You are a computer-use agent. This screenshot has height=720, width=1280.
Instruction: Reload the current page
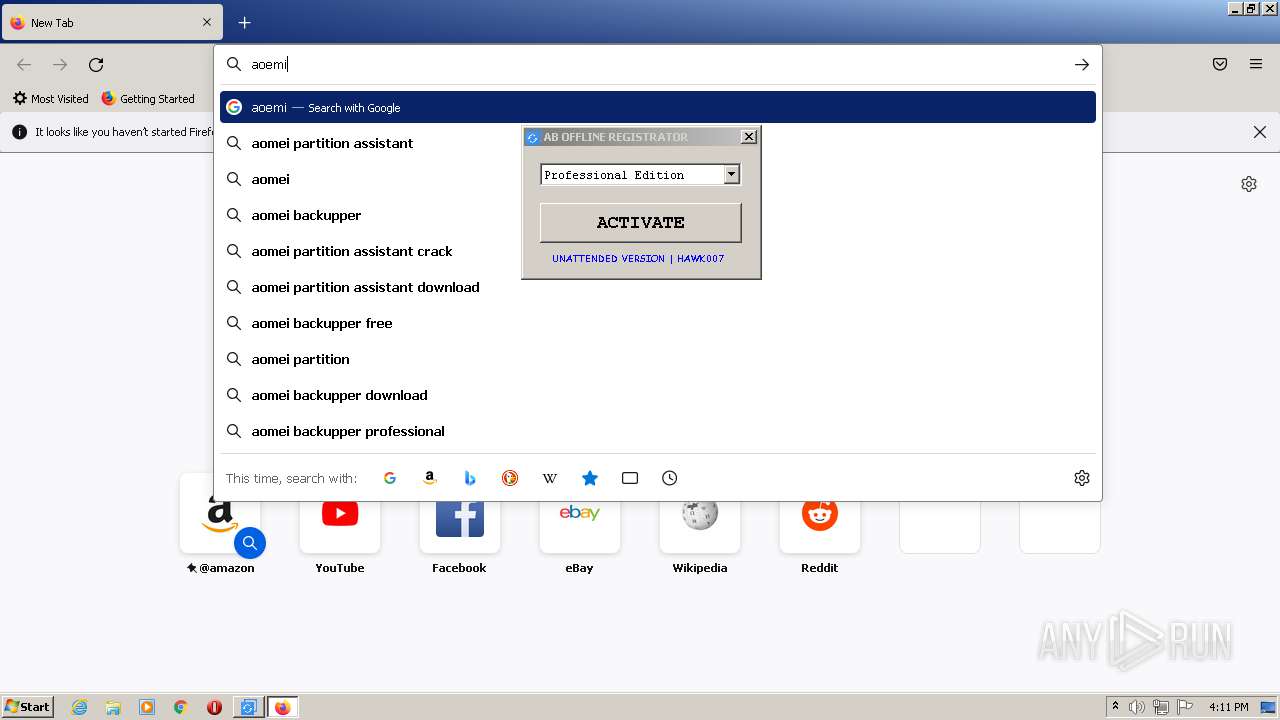[x=96, y=64]
